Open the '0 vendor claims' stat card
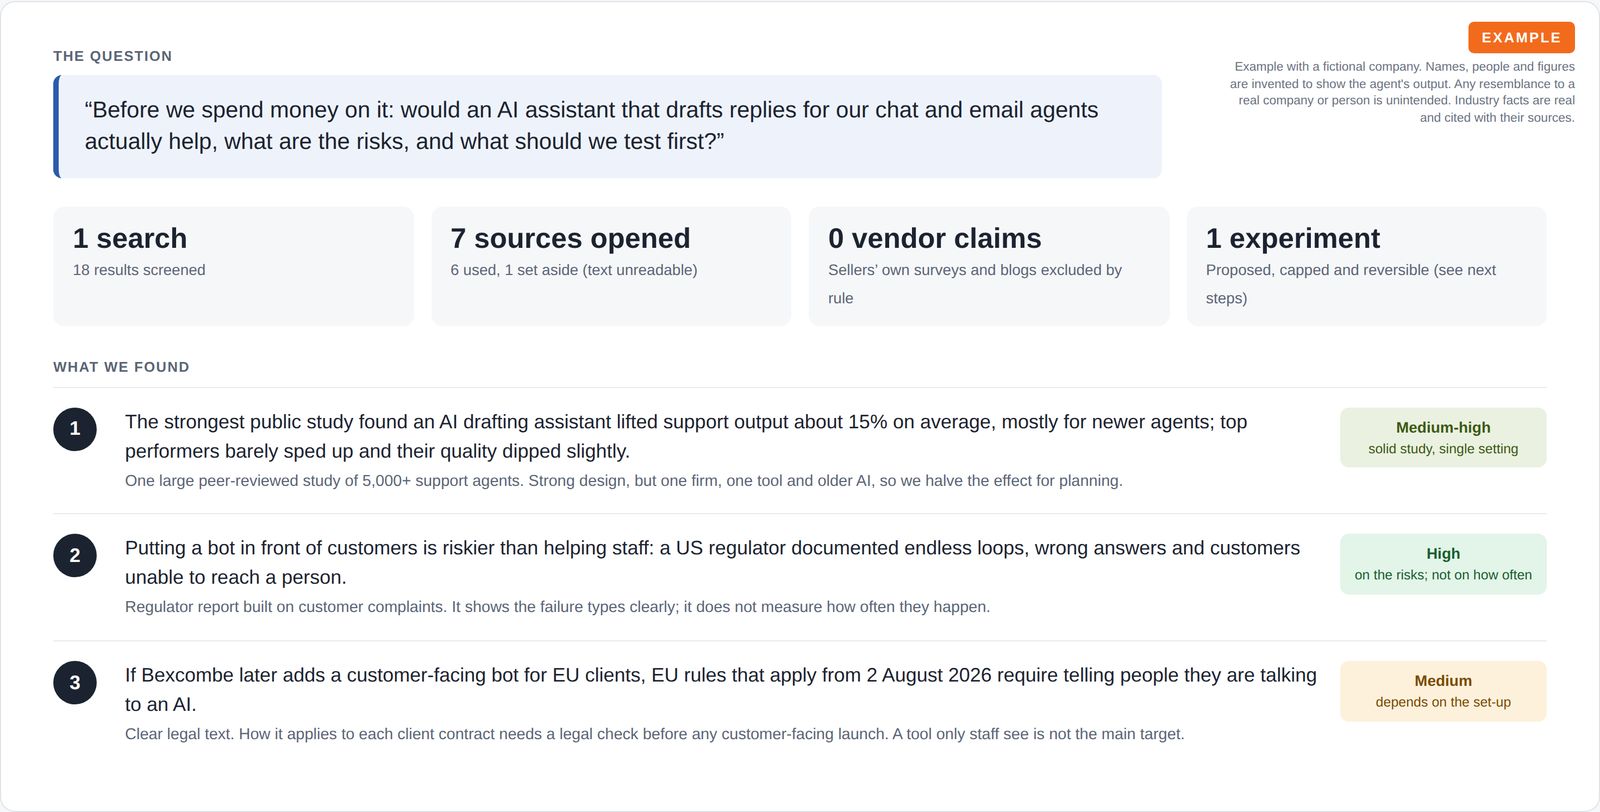 coord(989,266)
